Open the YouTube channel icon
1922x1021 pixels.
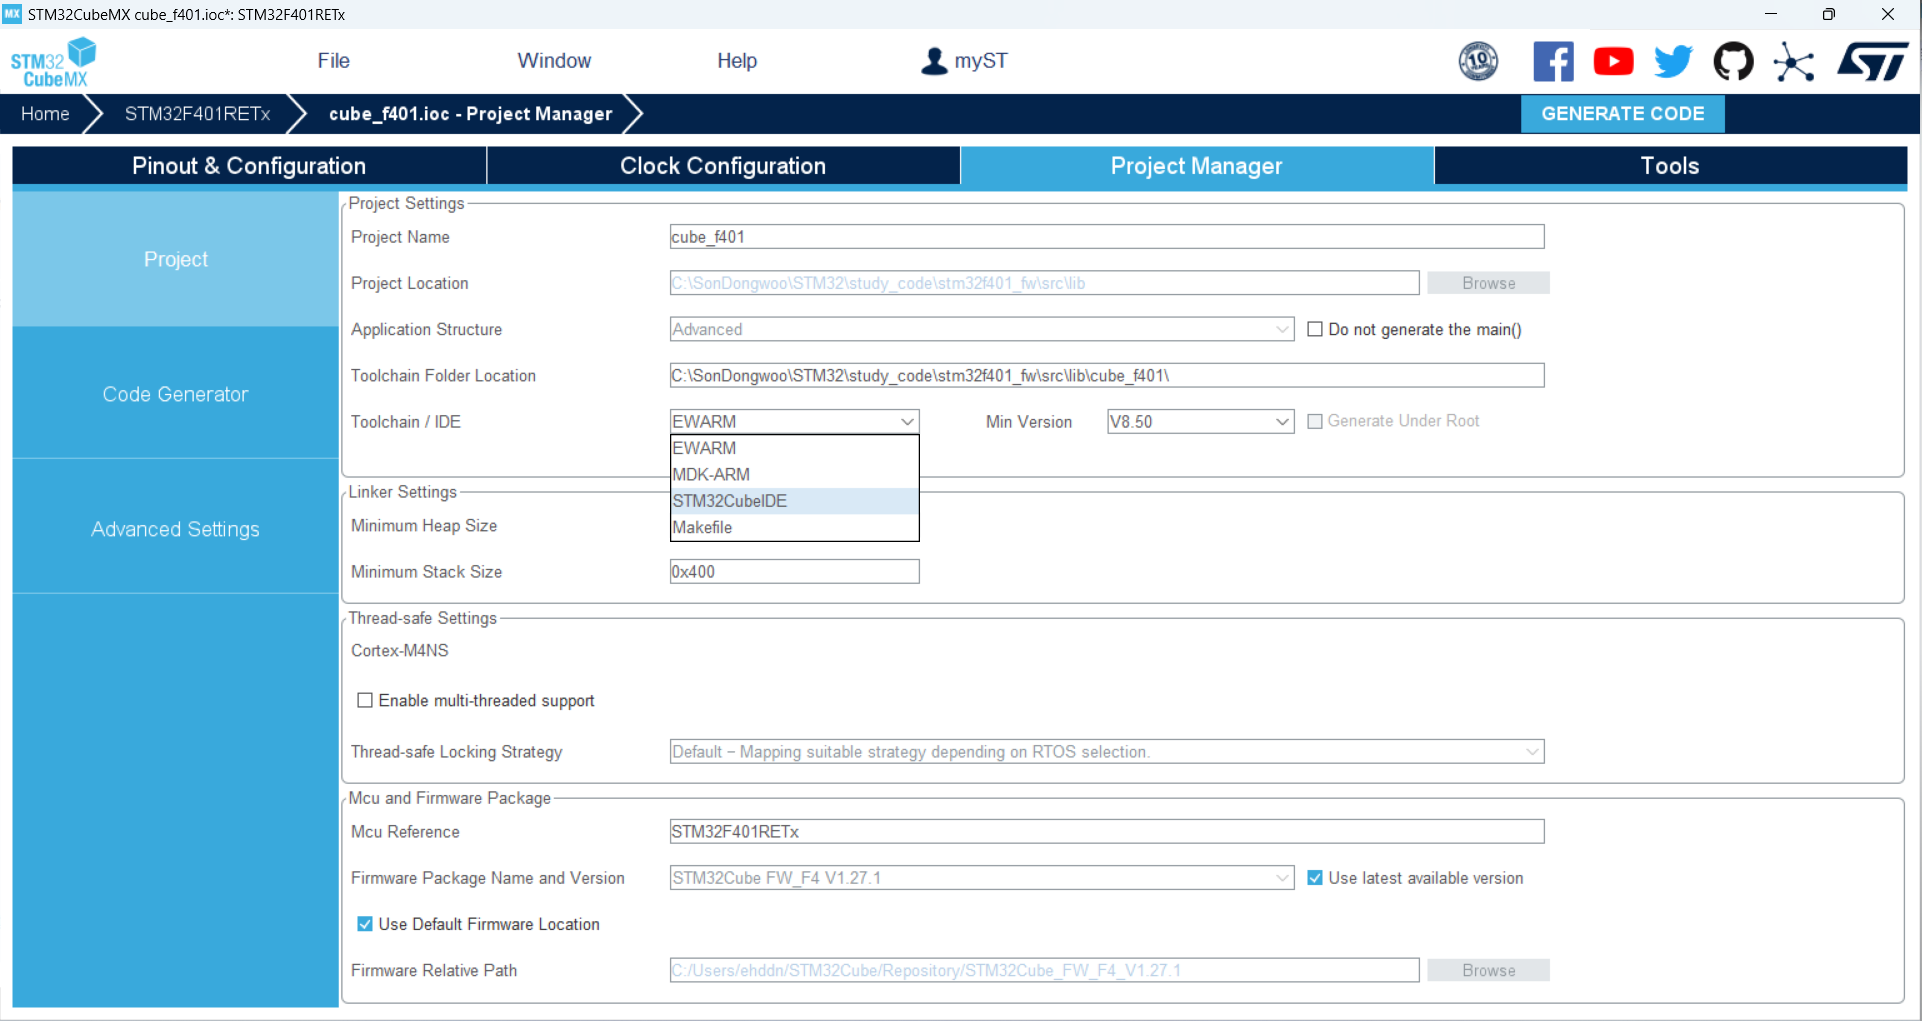point(1613,61)
